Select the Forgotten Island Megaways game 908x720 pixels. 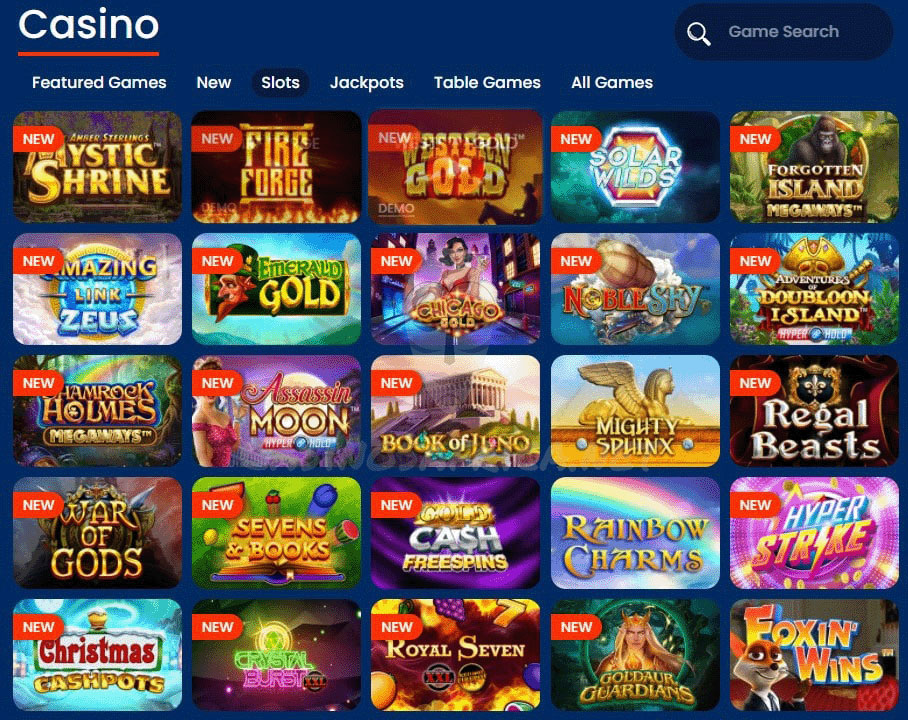coord(814,167)
